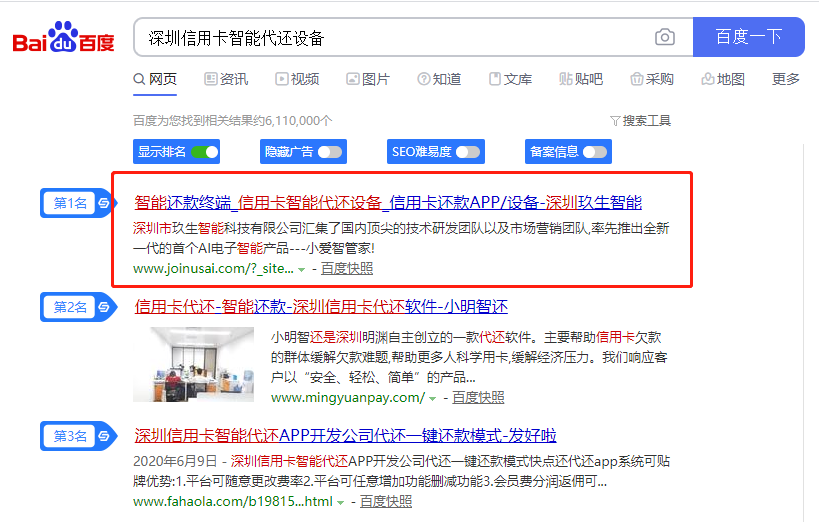The width and height of the screenshot is (819, 522).
Task: Click the result count text 百度为您找到相关结果约6,110,000个
Action: click(232, 121)
